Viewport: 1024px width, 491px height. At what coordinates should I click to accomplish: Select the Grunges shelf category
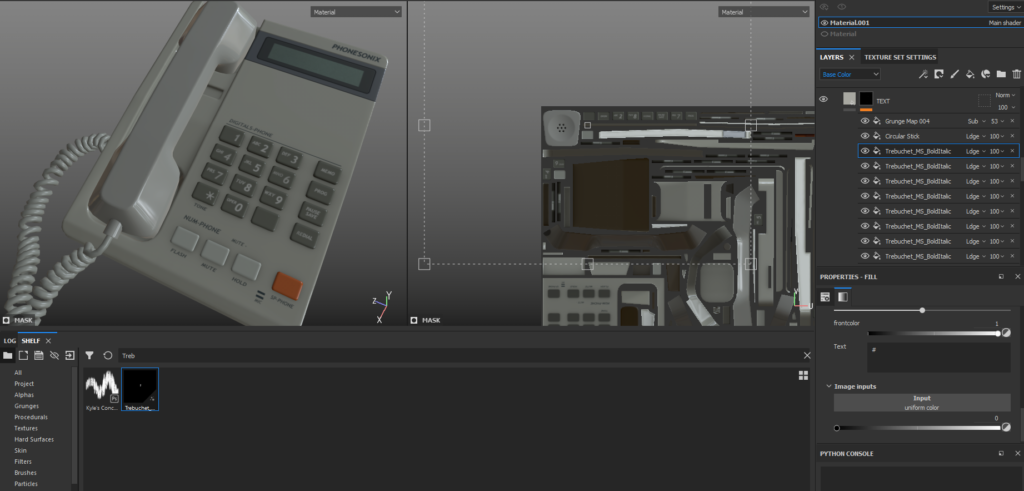[26, 406]
